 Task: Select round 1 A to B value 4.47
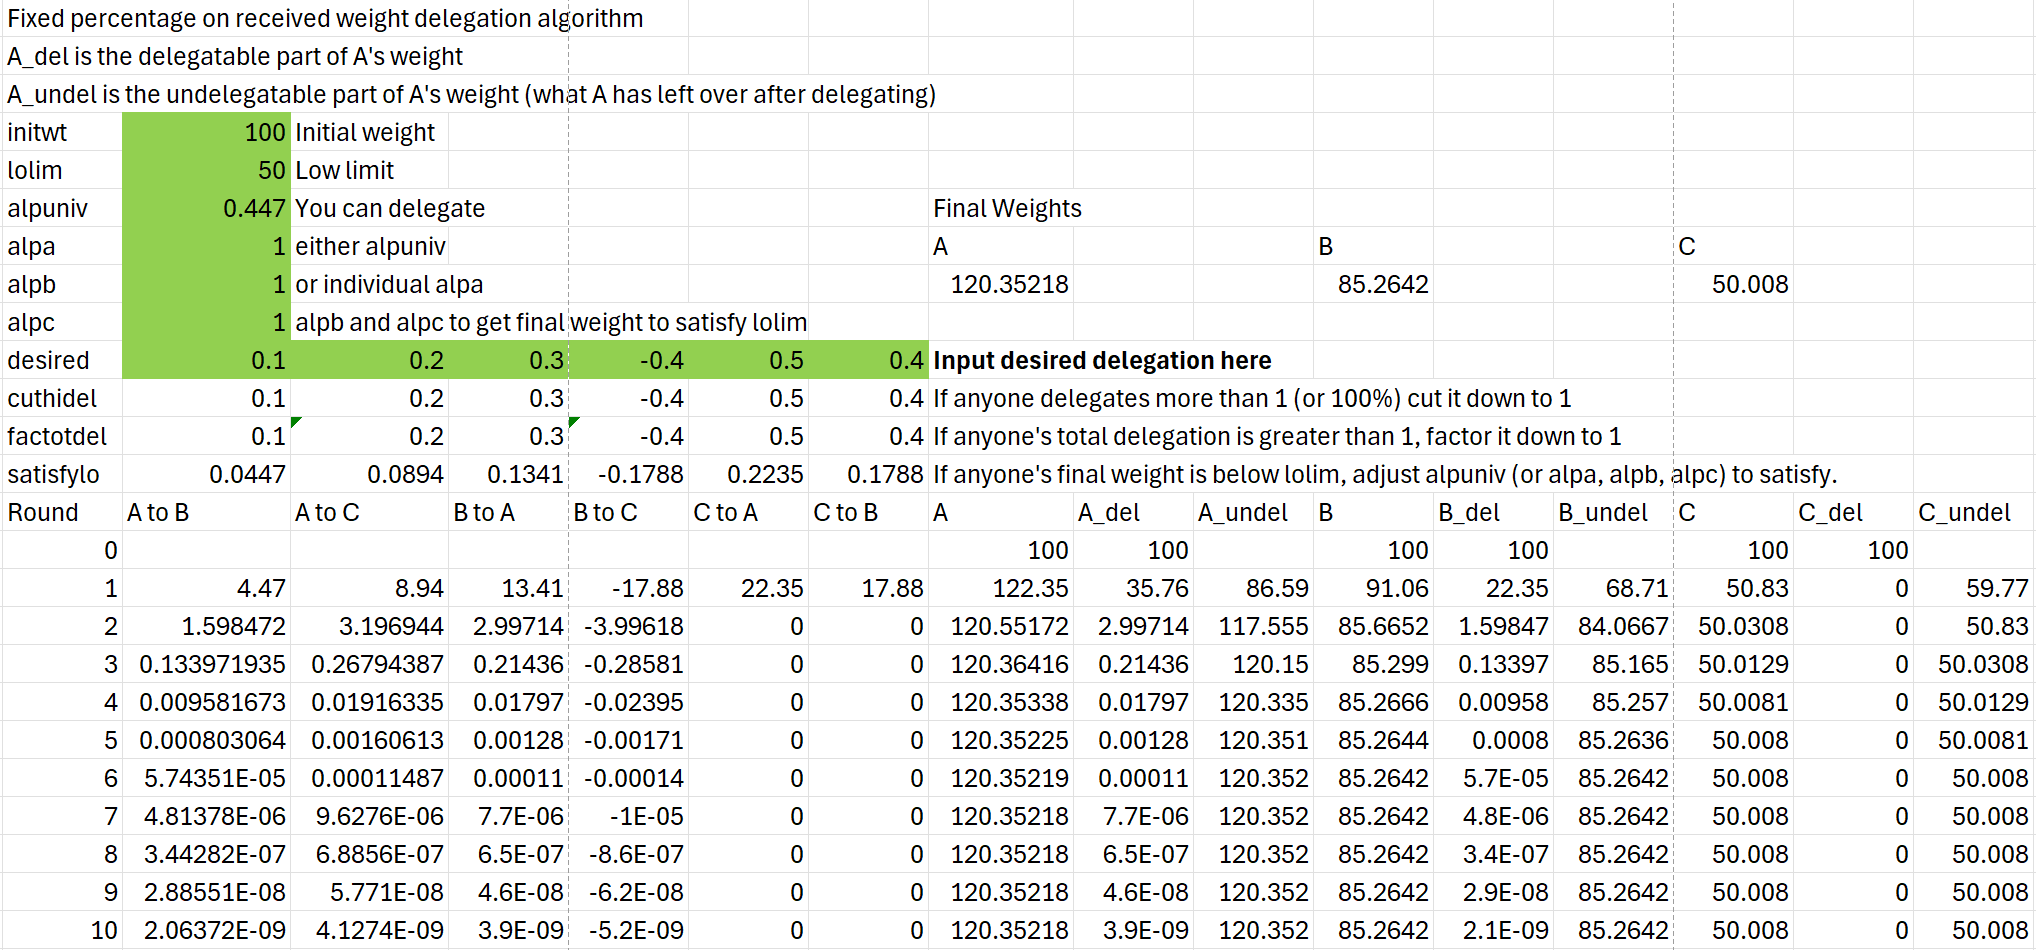pos(206,588)
